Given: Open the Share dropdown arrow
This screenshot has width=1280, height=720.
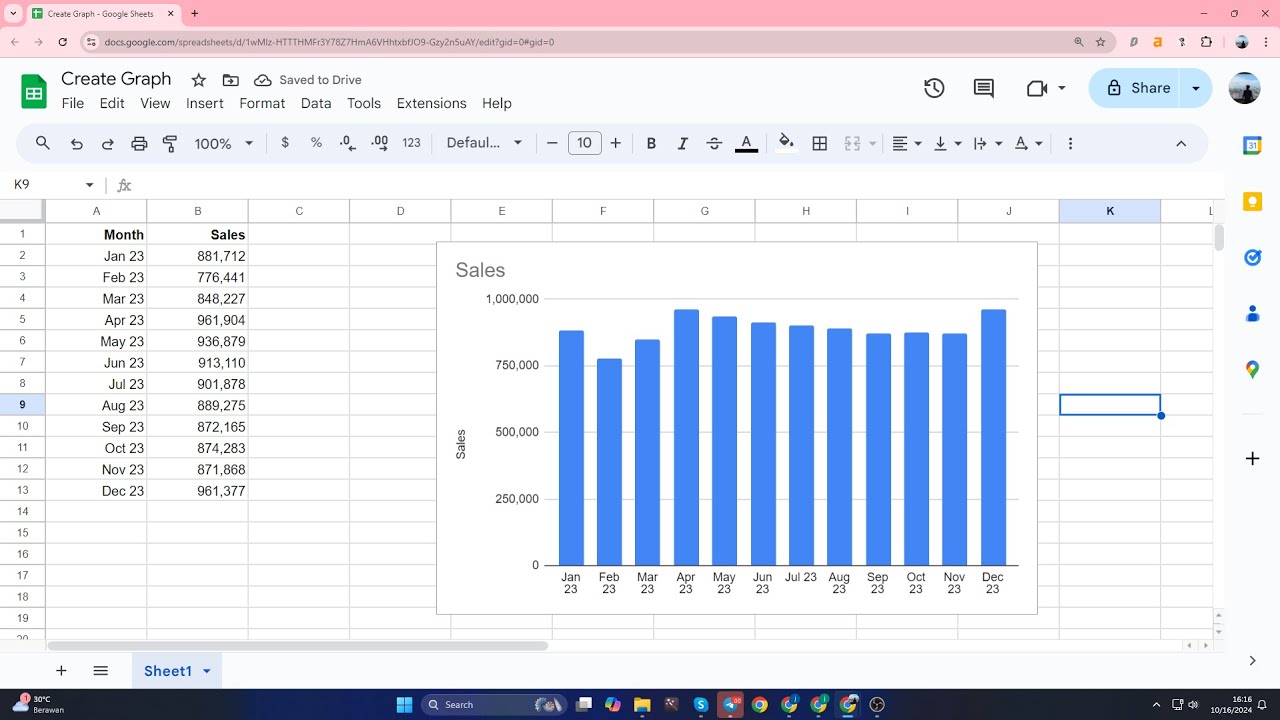Looking at the screenshot, I should pyautogui.click(x=1196, y=88).
